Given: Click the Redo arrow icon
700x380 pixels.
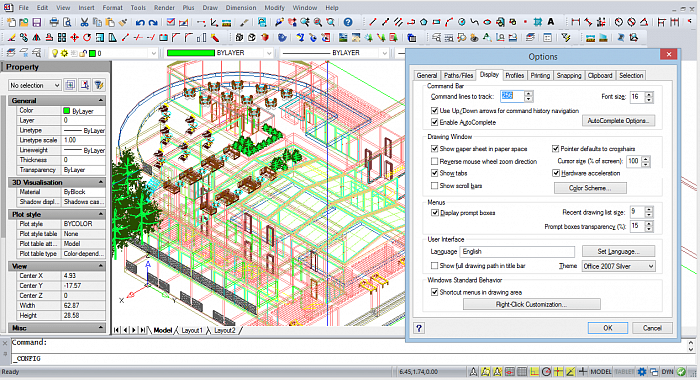Looking at the screenshot, I should 153,22.
